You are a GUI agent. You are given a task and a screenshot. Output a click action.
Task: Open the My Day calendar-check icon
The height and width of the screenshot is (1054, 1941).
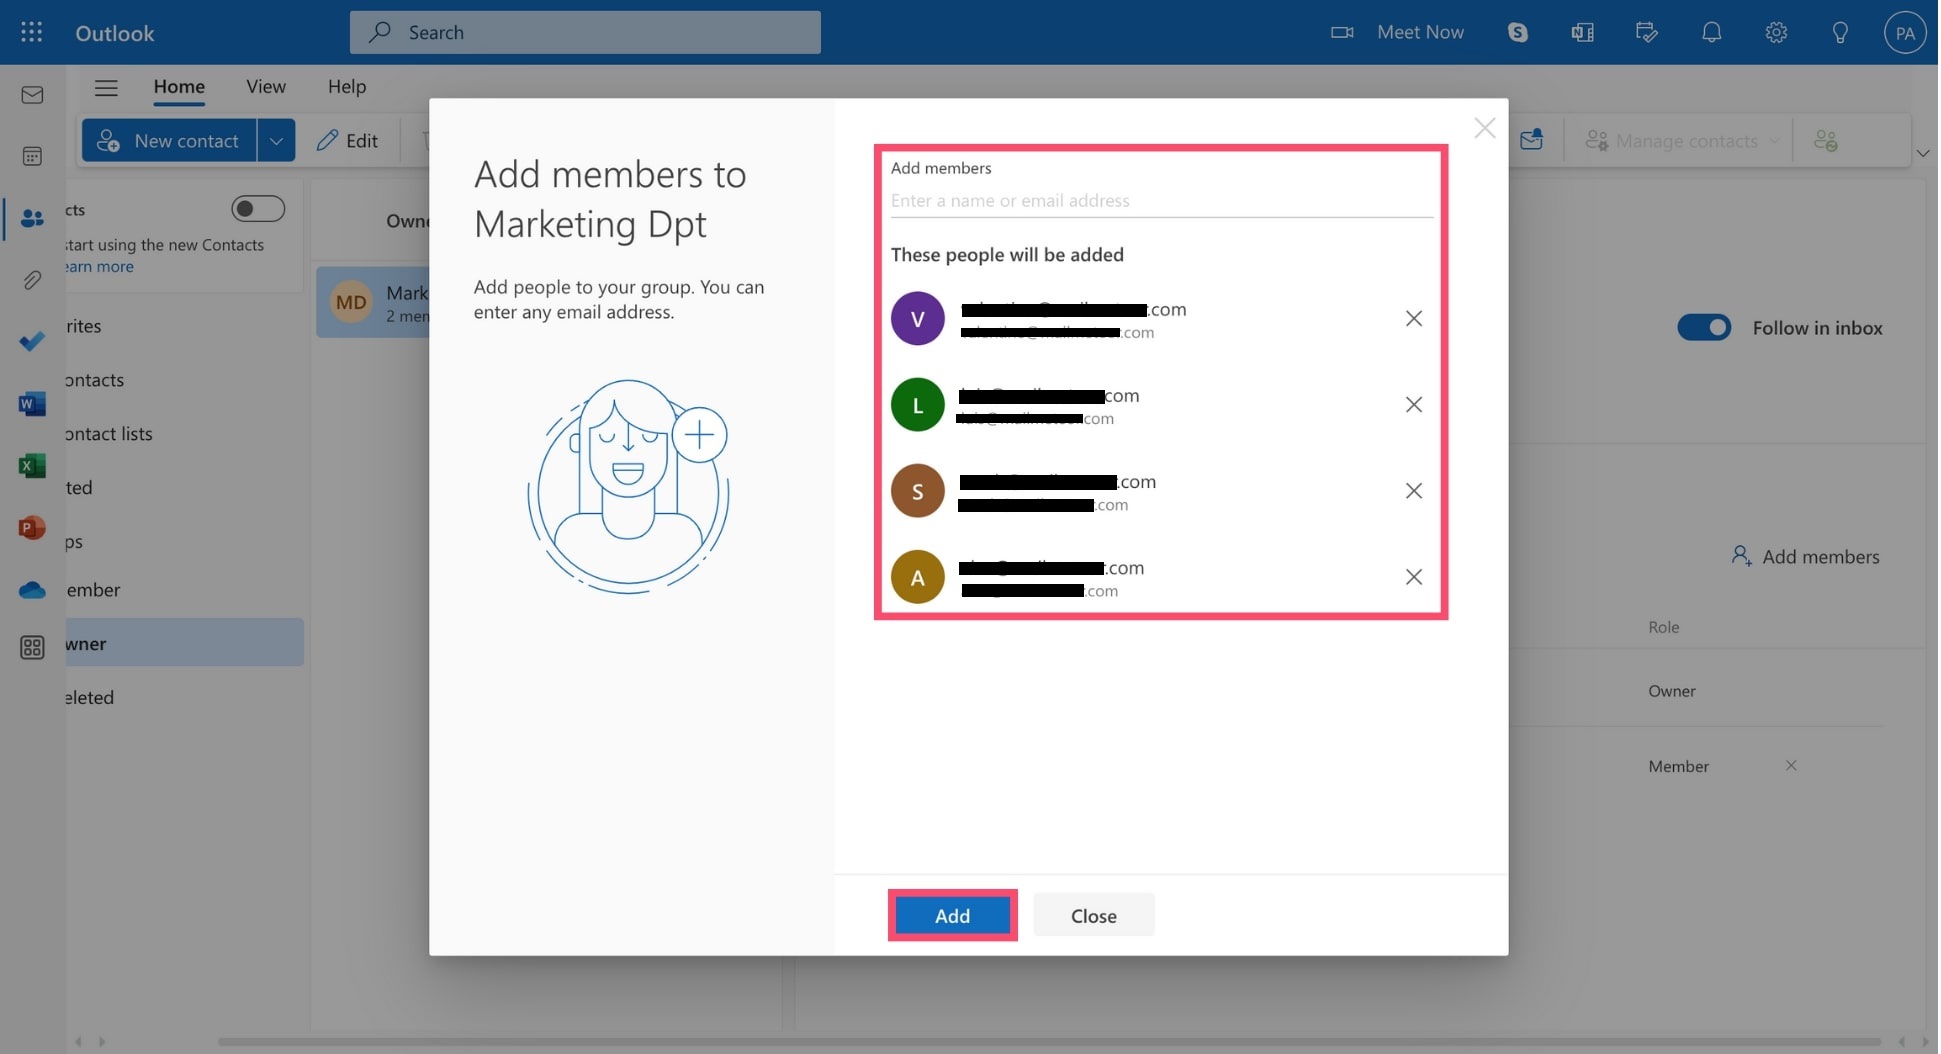coord(1648,32)
